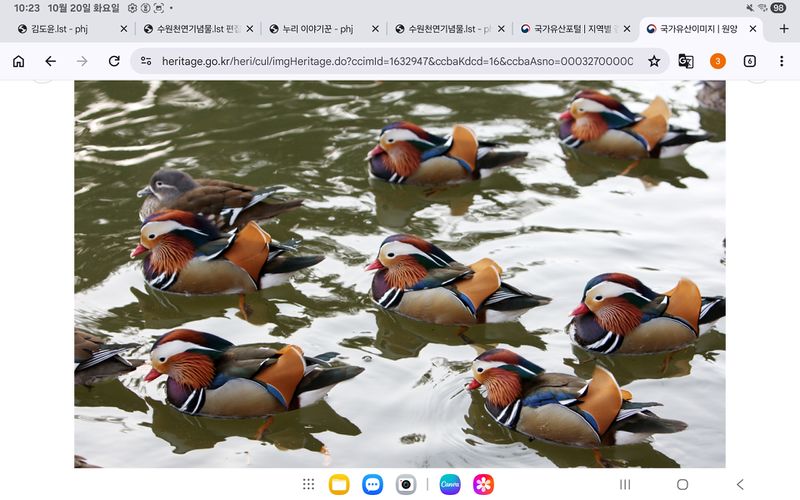
Task: Go forward to the next page
Action: coord(82,61)
